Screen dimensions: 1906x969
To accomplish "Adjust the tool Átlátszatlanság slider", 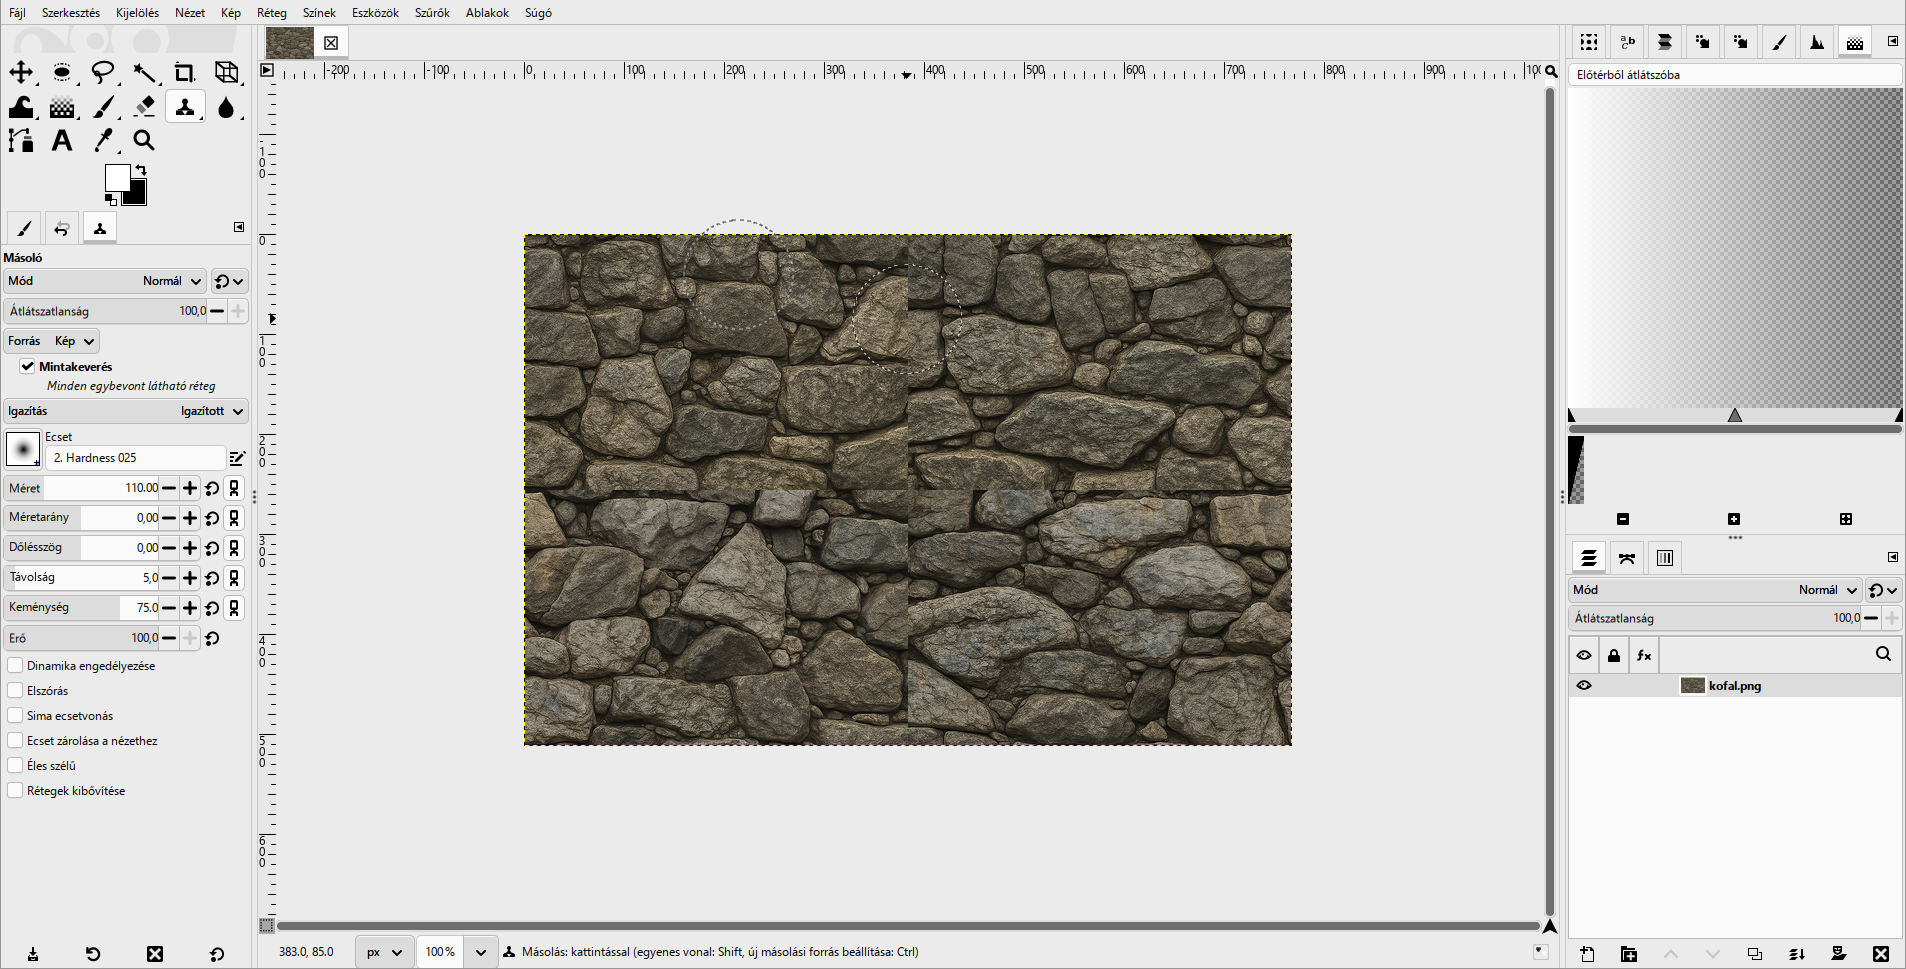I will 105,311.
